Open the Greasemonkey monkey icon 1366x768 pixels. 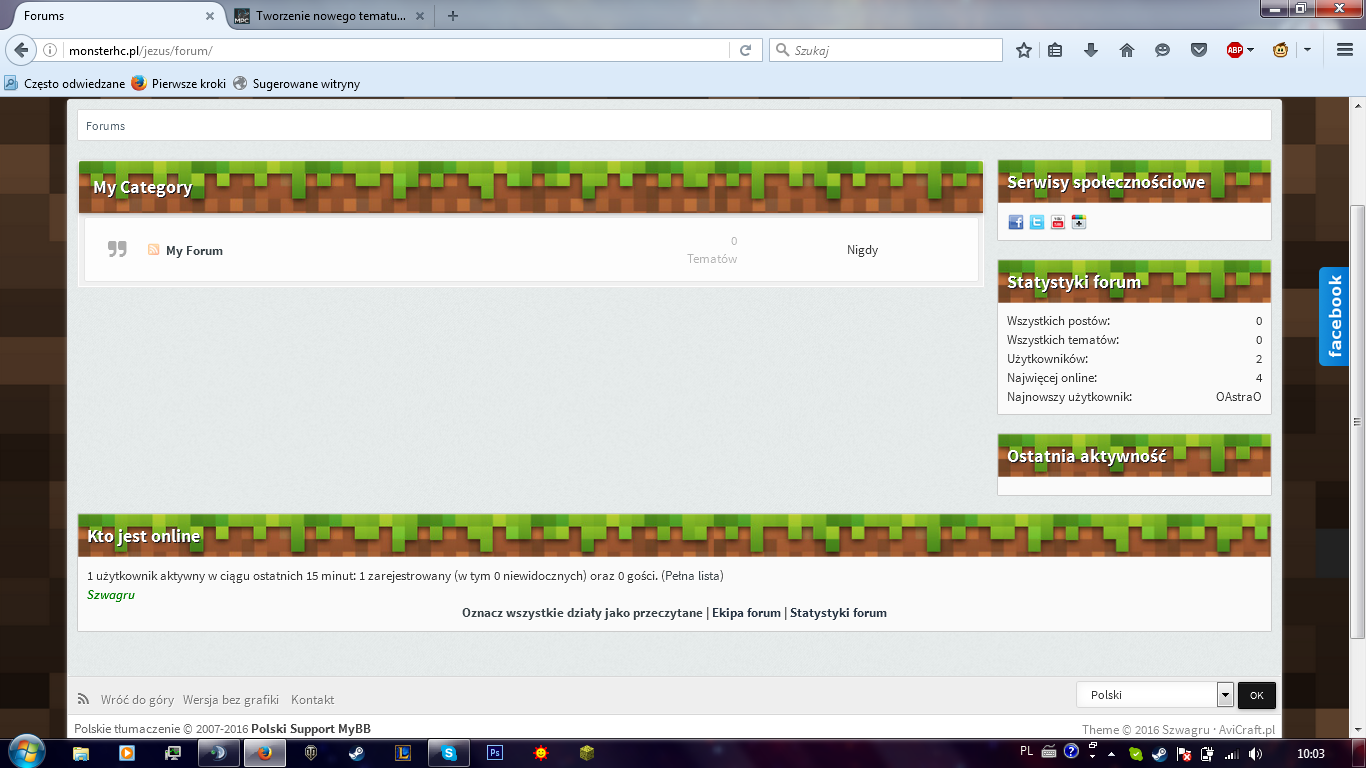coord(1280,50)
